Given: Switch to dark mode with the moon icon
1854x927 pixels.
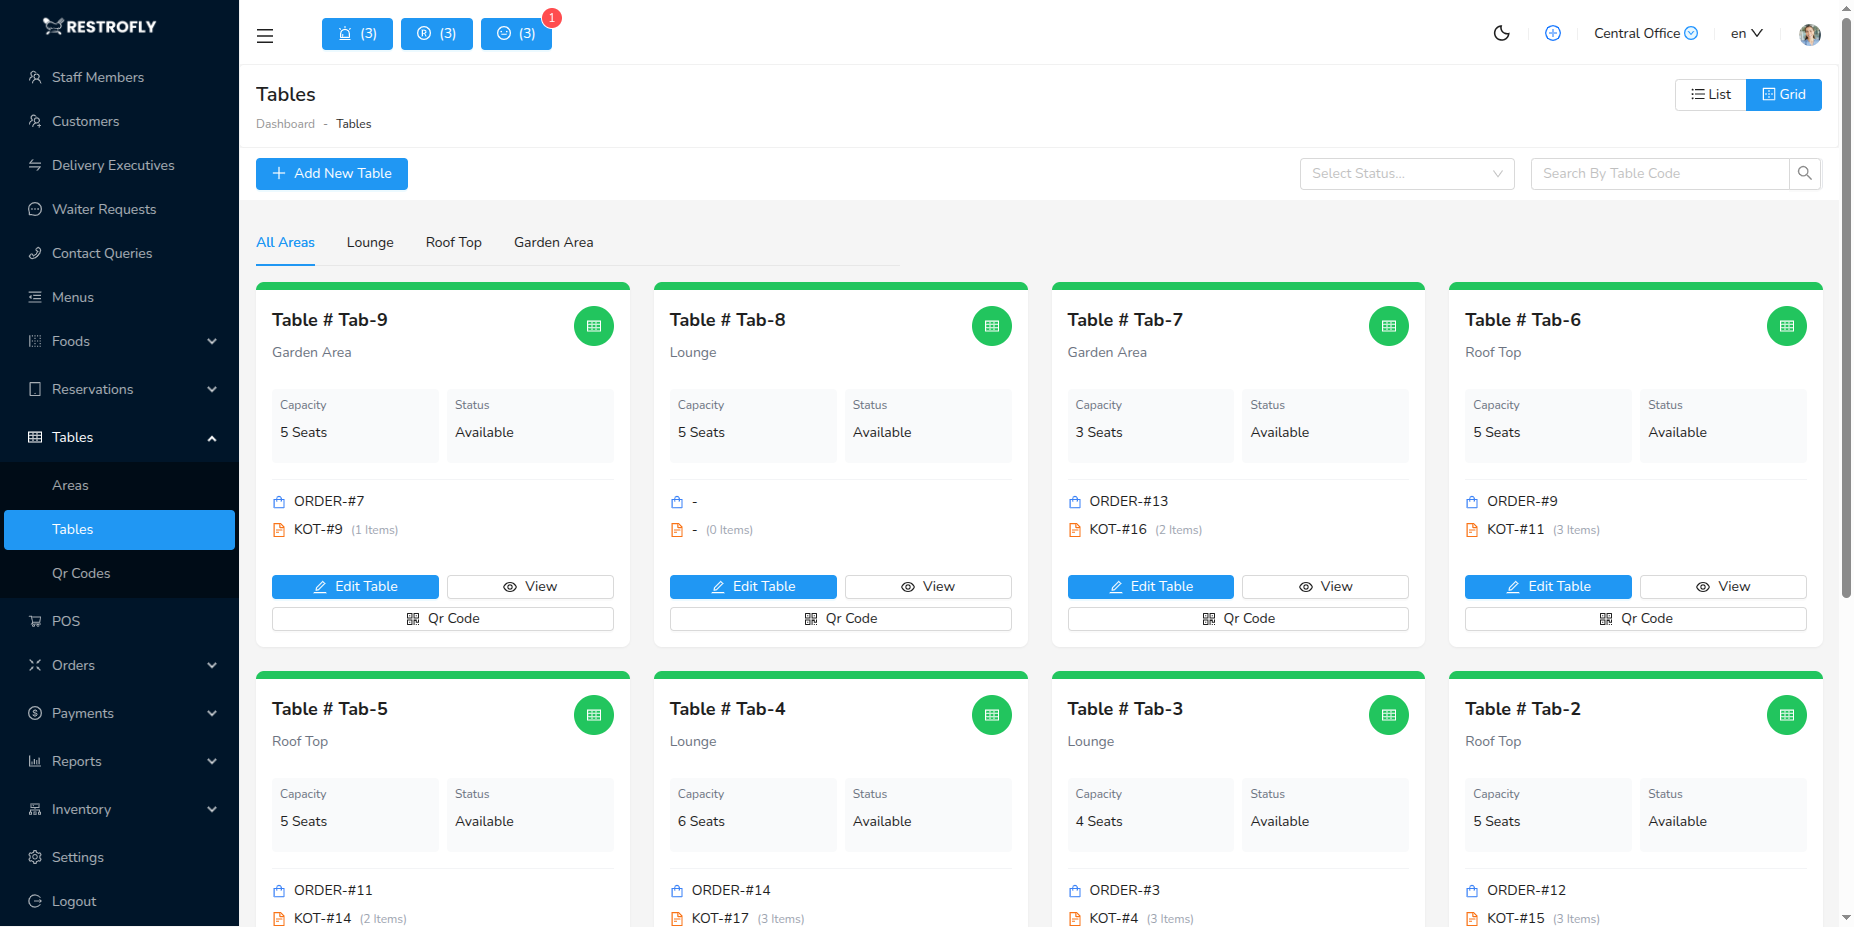Looking at the screenshot, I should 1501,33.
